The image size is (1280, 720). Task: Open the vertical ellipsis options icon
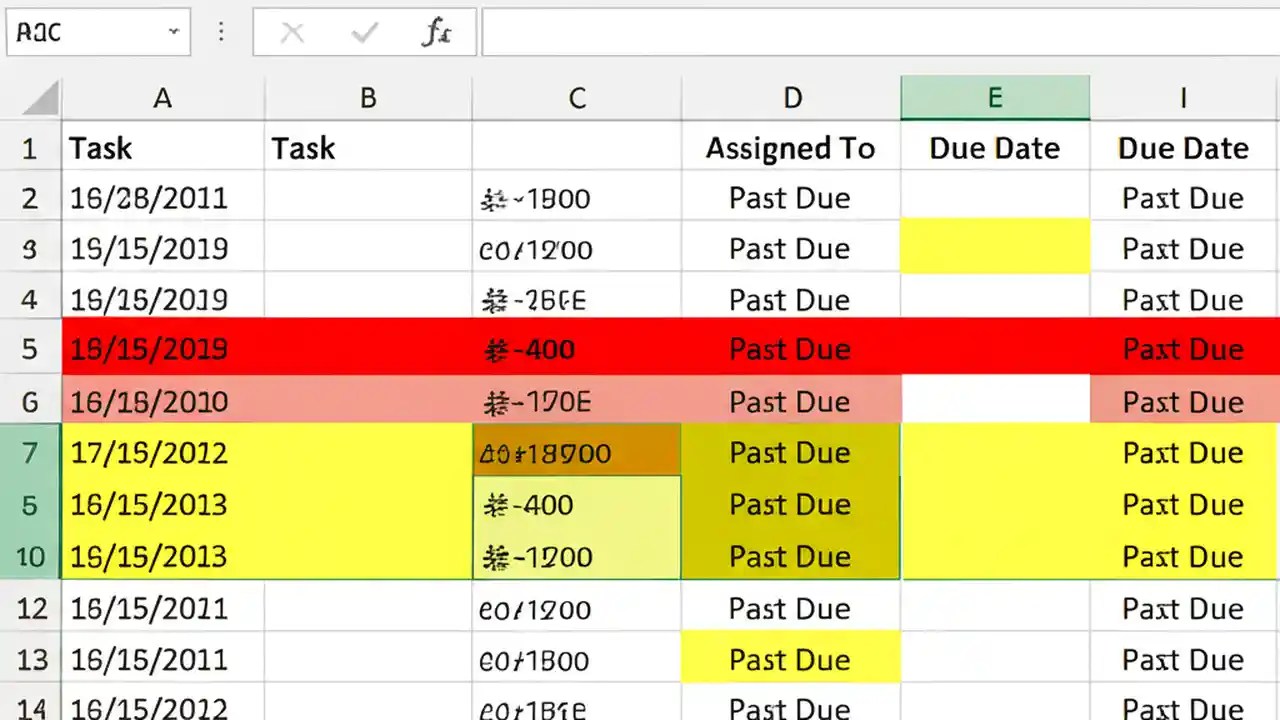pyautogui.click(x=221, y=31)
